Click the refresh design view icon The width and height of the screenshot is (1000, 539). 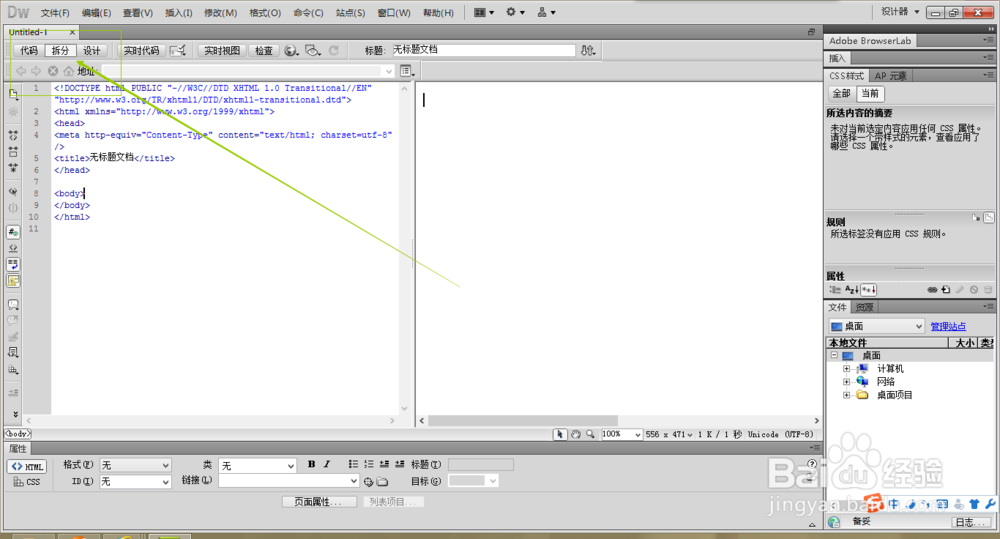(x=334, y=50)
